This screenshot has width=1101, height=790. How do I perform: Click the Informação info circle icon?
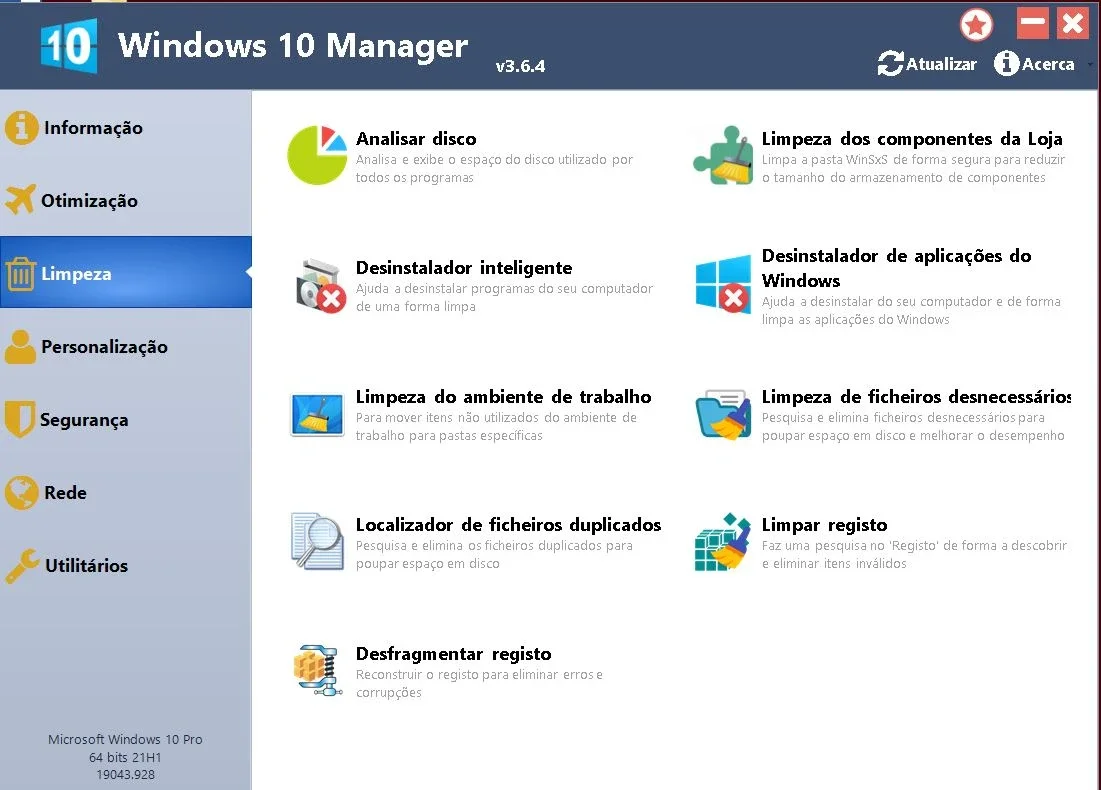point(22,128)
